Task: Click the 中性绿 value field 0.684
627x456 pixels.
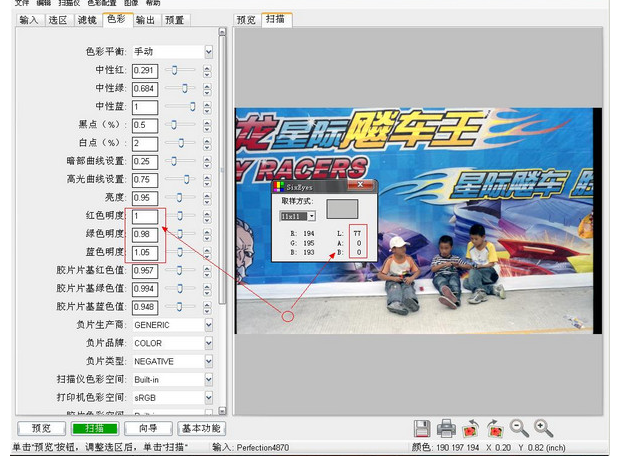Action: click(145, 89)
